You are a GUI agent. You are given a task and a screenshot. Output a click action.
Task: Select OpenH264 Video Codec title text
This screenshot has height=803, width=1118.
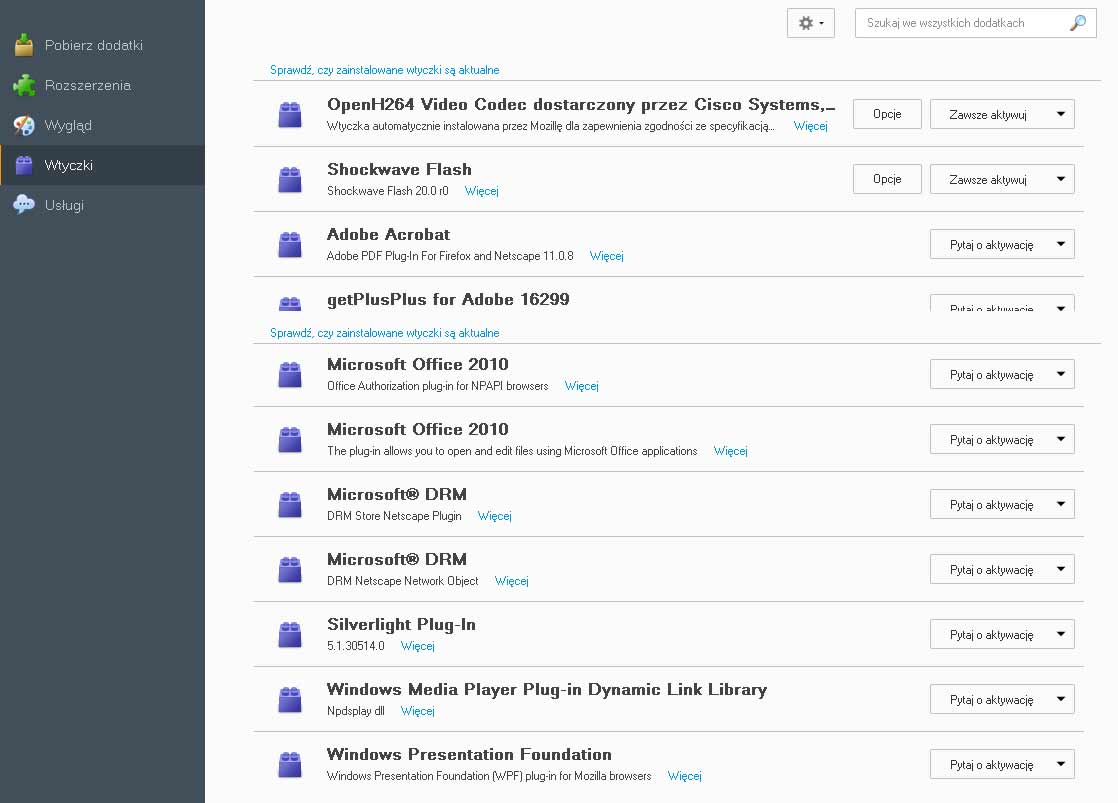pyautogui.click(x=581, y=104)
